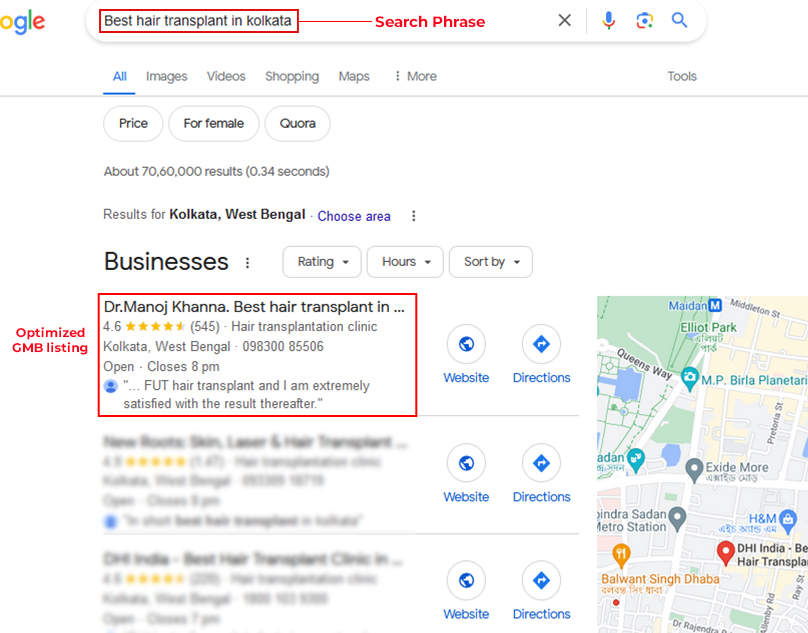Start voice search with microphone icon

click(x=609, y=21)
